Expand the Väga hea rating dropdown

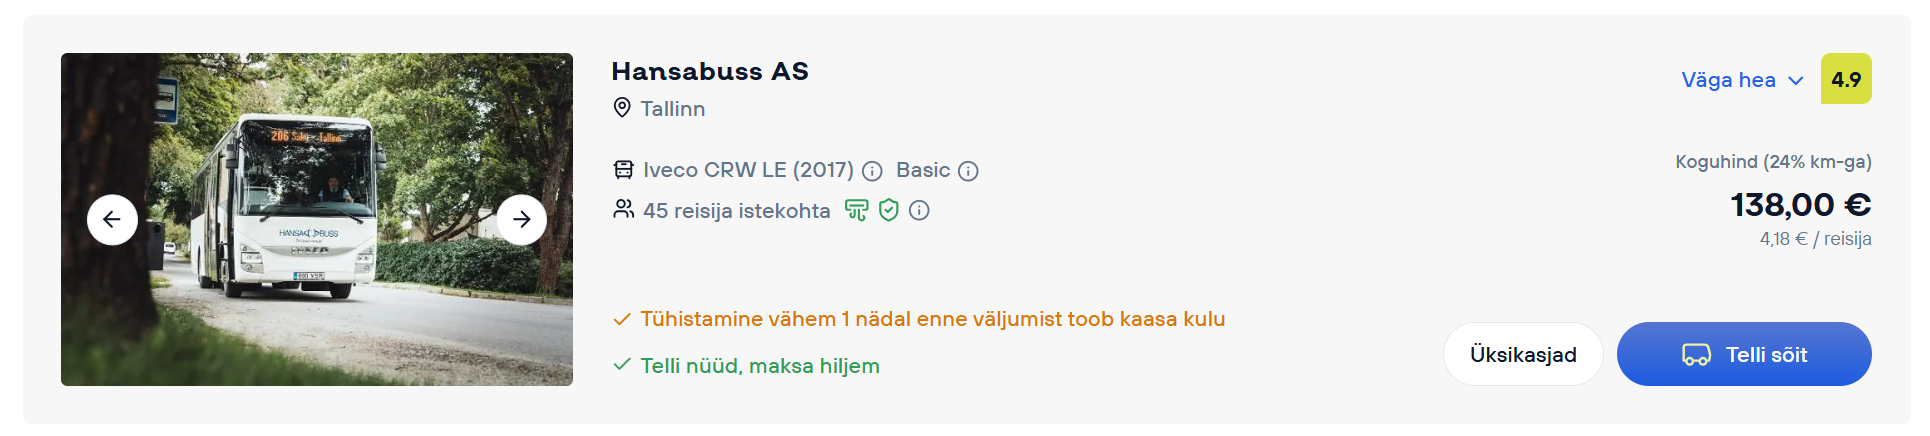(1728, 80)
